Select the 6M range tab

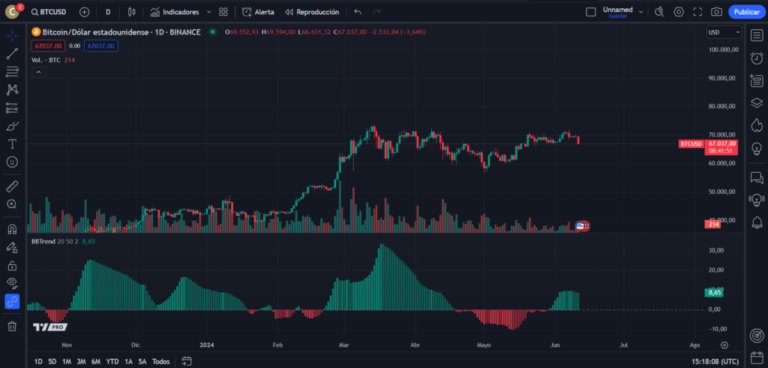coord(96,362)
